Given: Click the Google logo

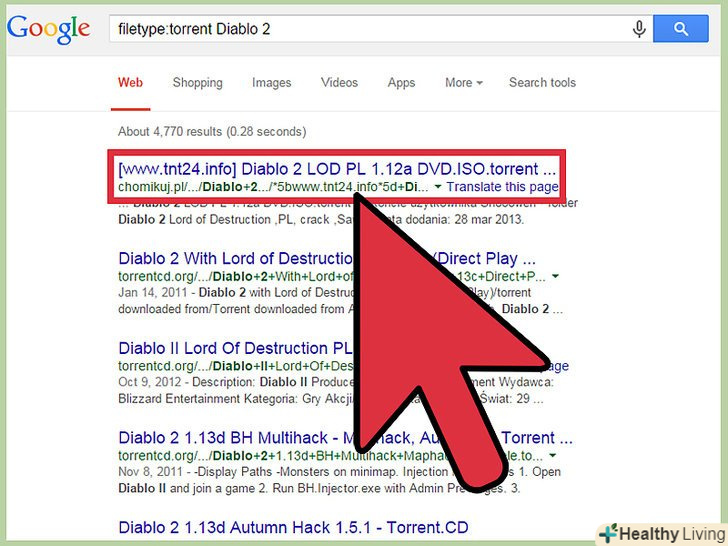Looking at the screenshot, I should click(x=48, y=30).
